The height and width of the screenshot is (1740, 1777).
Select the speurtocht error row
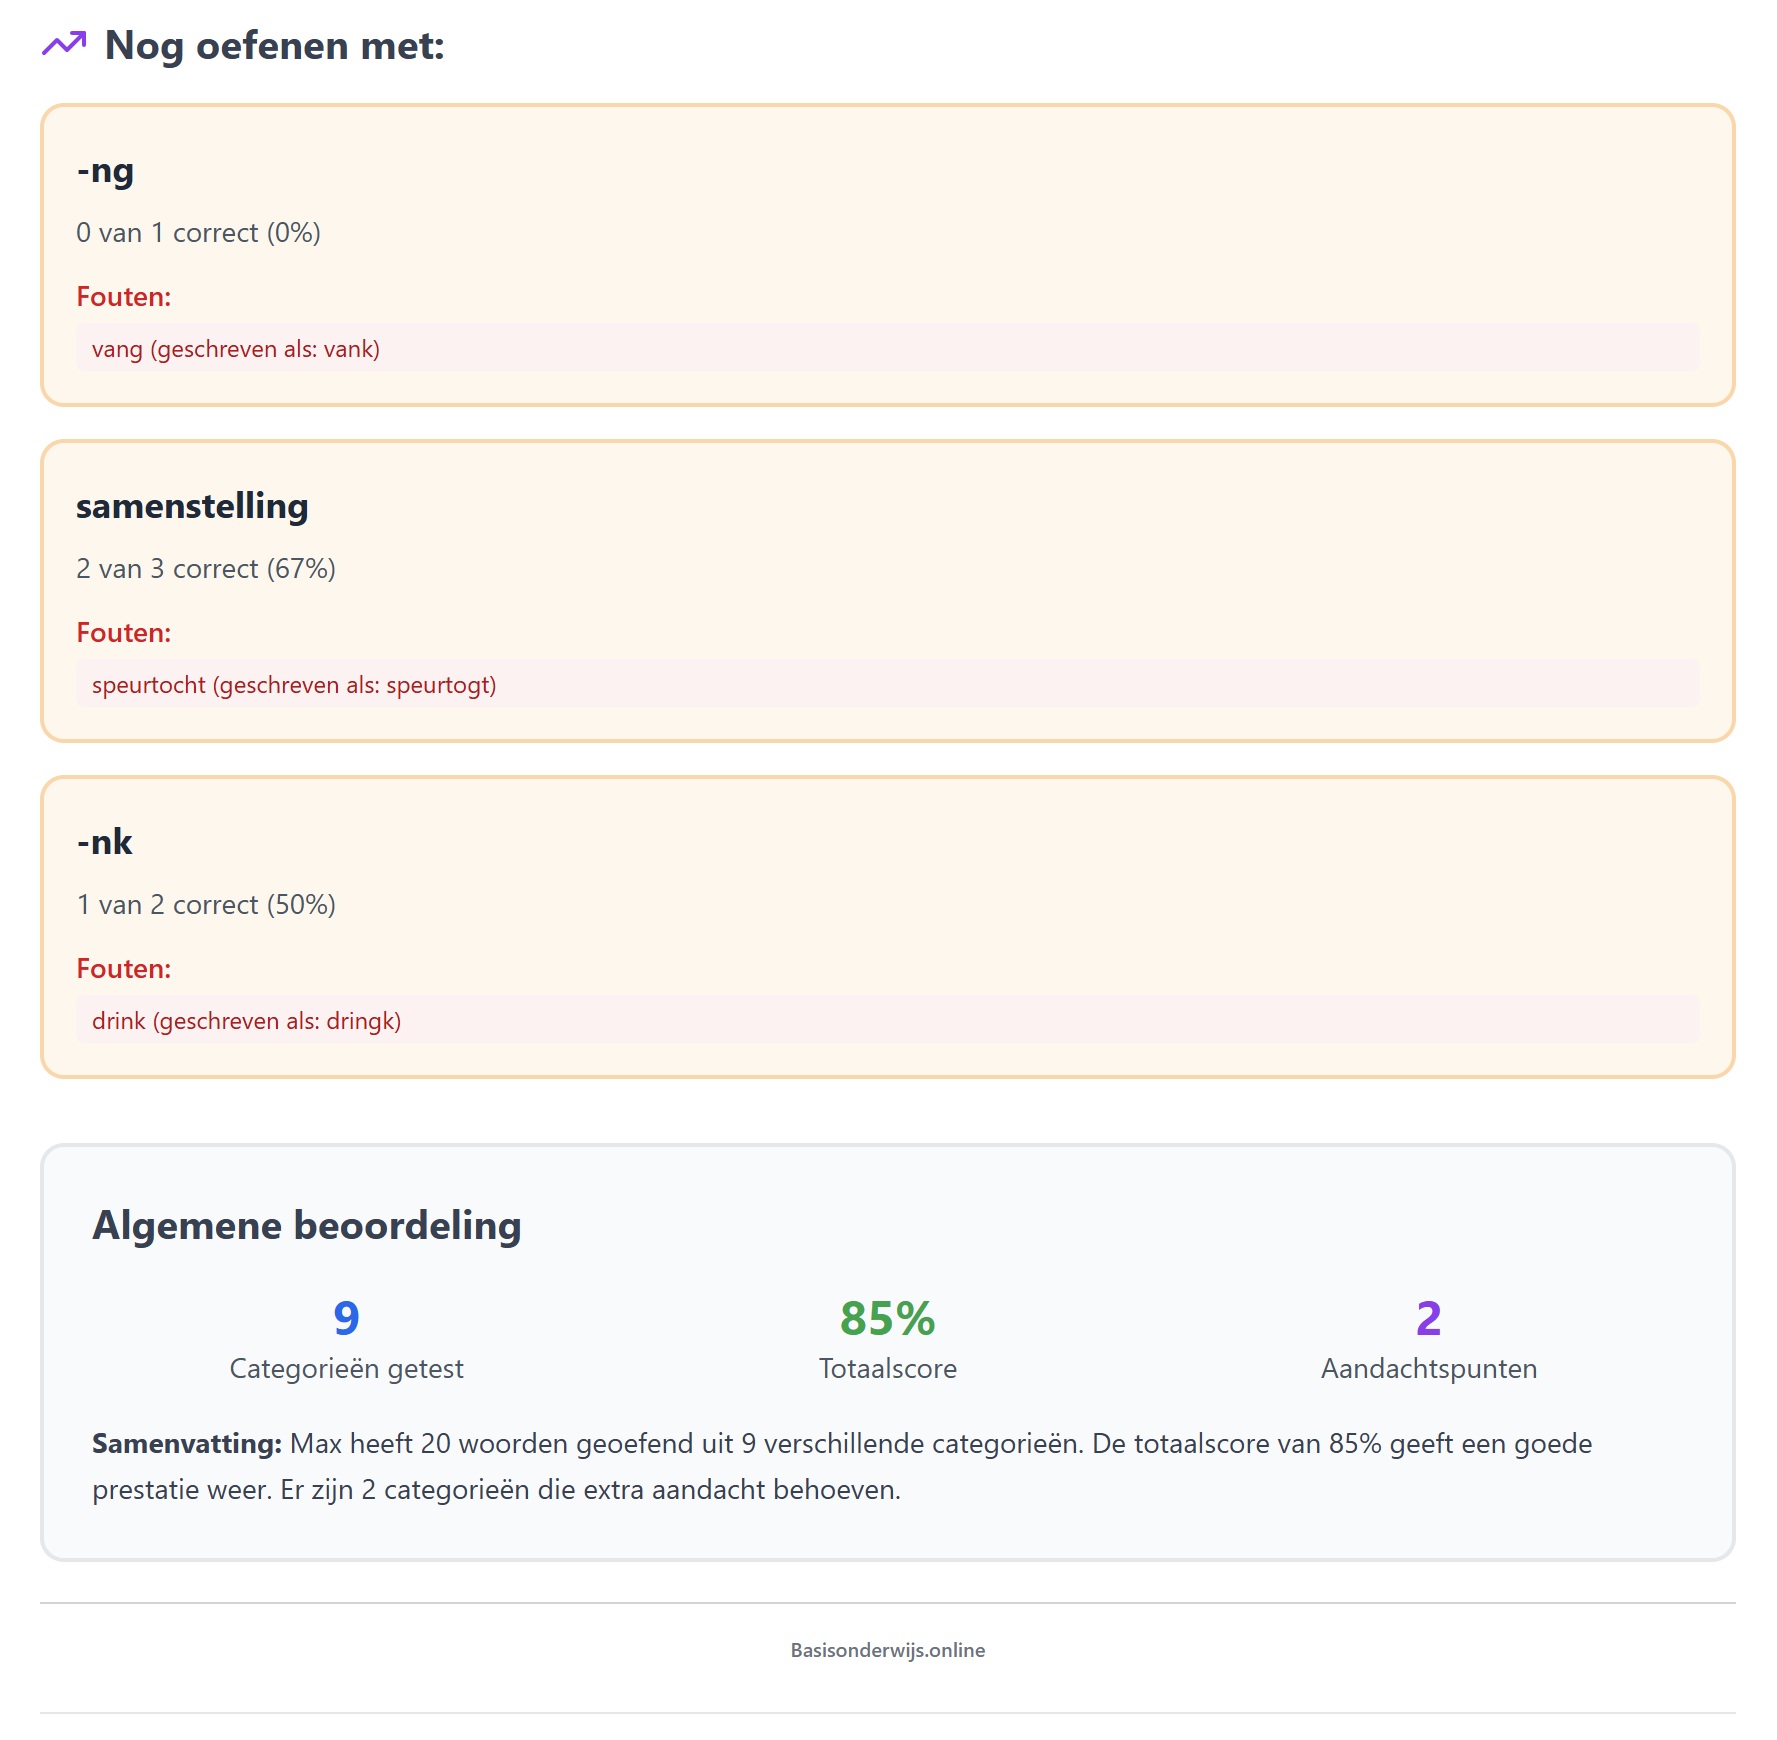coord(887,685)
